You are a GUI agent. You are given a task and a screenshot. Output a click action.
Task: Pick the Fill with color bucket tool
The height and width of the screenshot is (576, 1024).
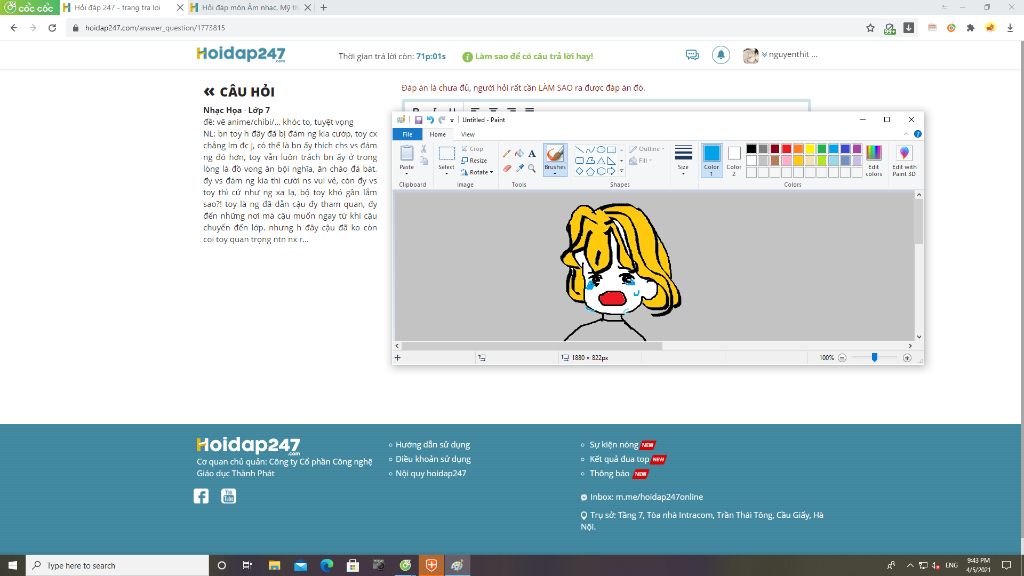[x=519, y=153]
